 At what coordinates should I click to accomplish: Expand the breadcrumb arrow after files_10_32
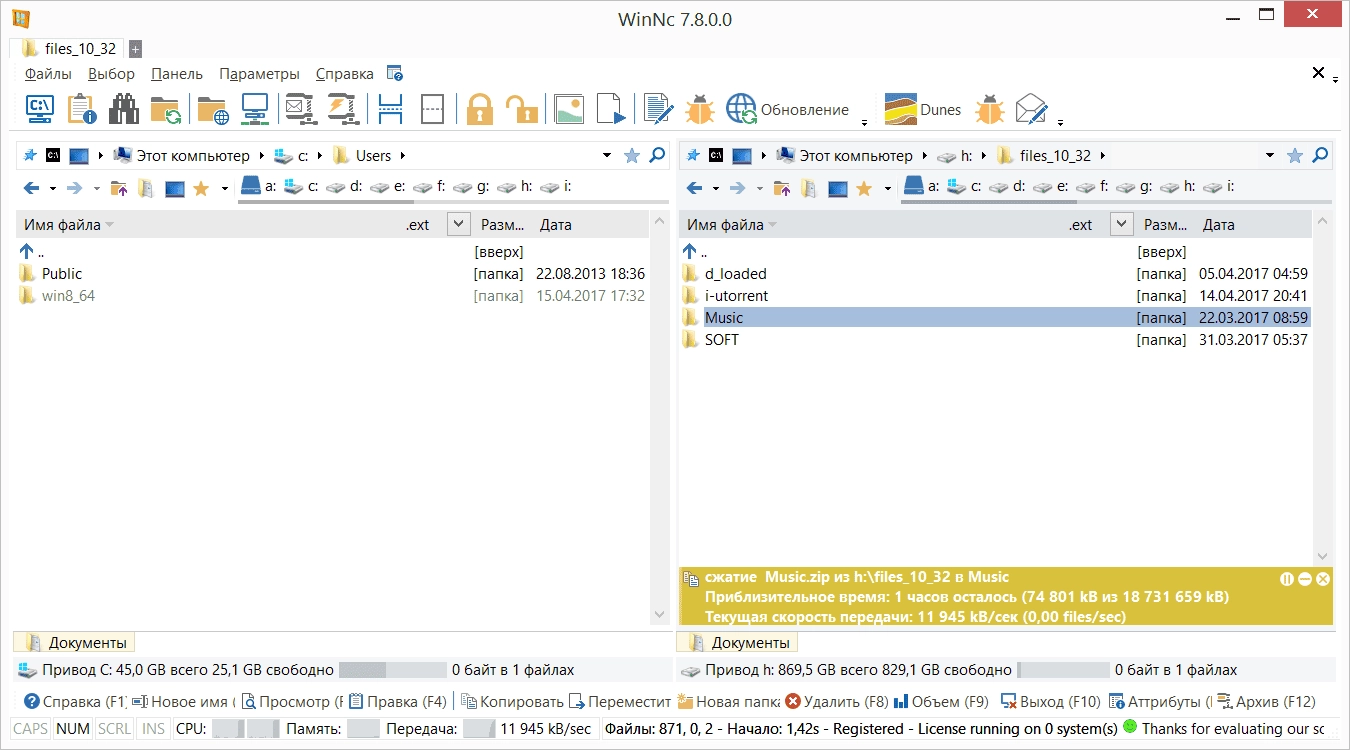click(1101, 156)
